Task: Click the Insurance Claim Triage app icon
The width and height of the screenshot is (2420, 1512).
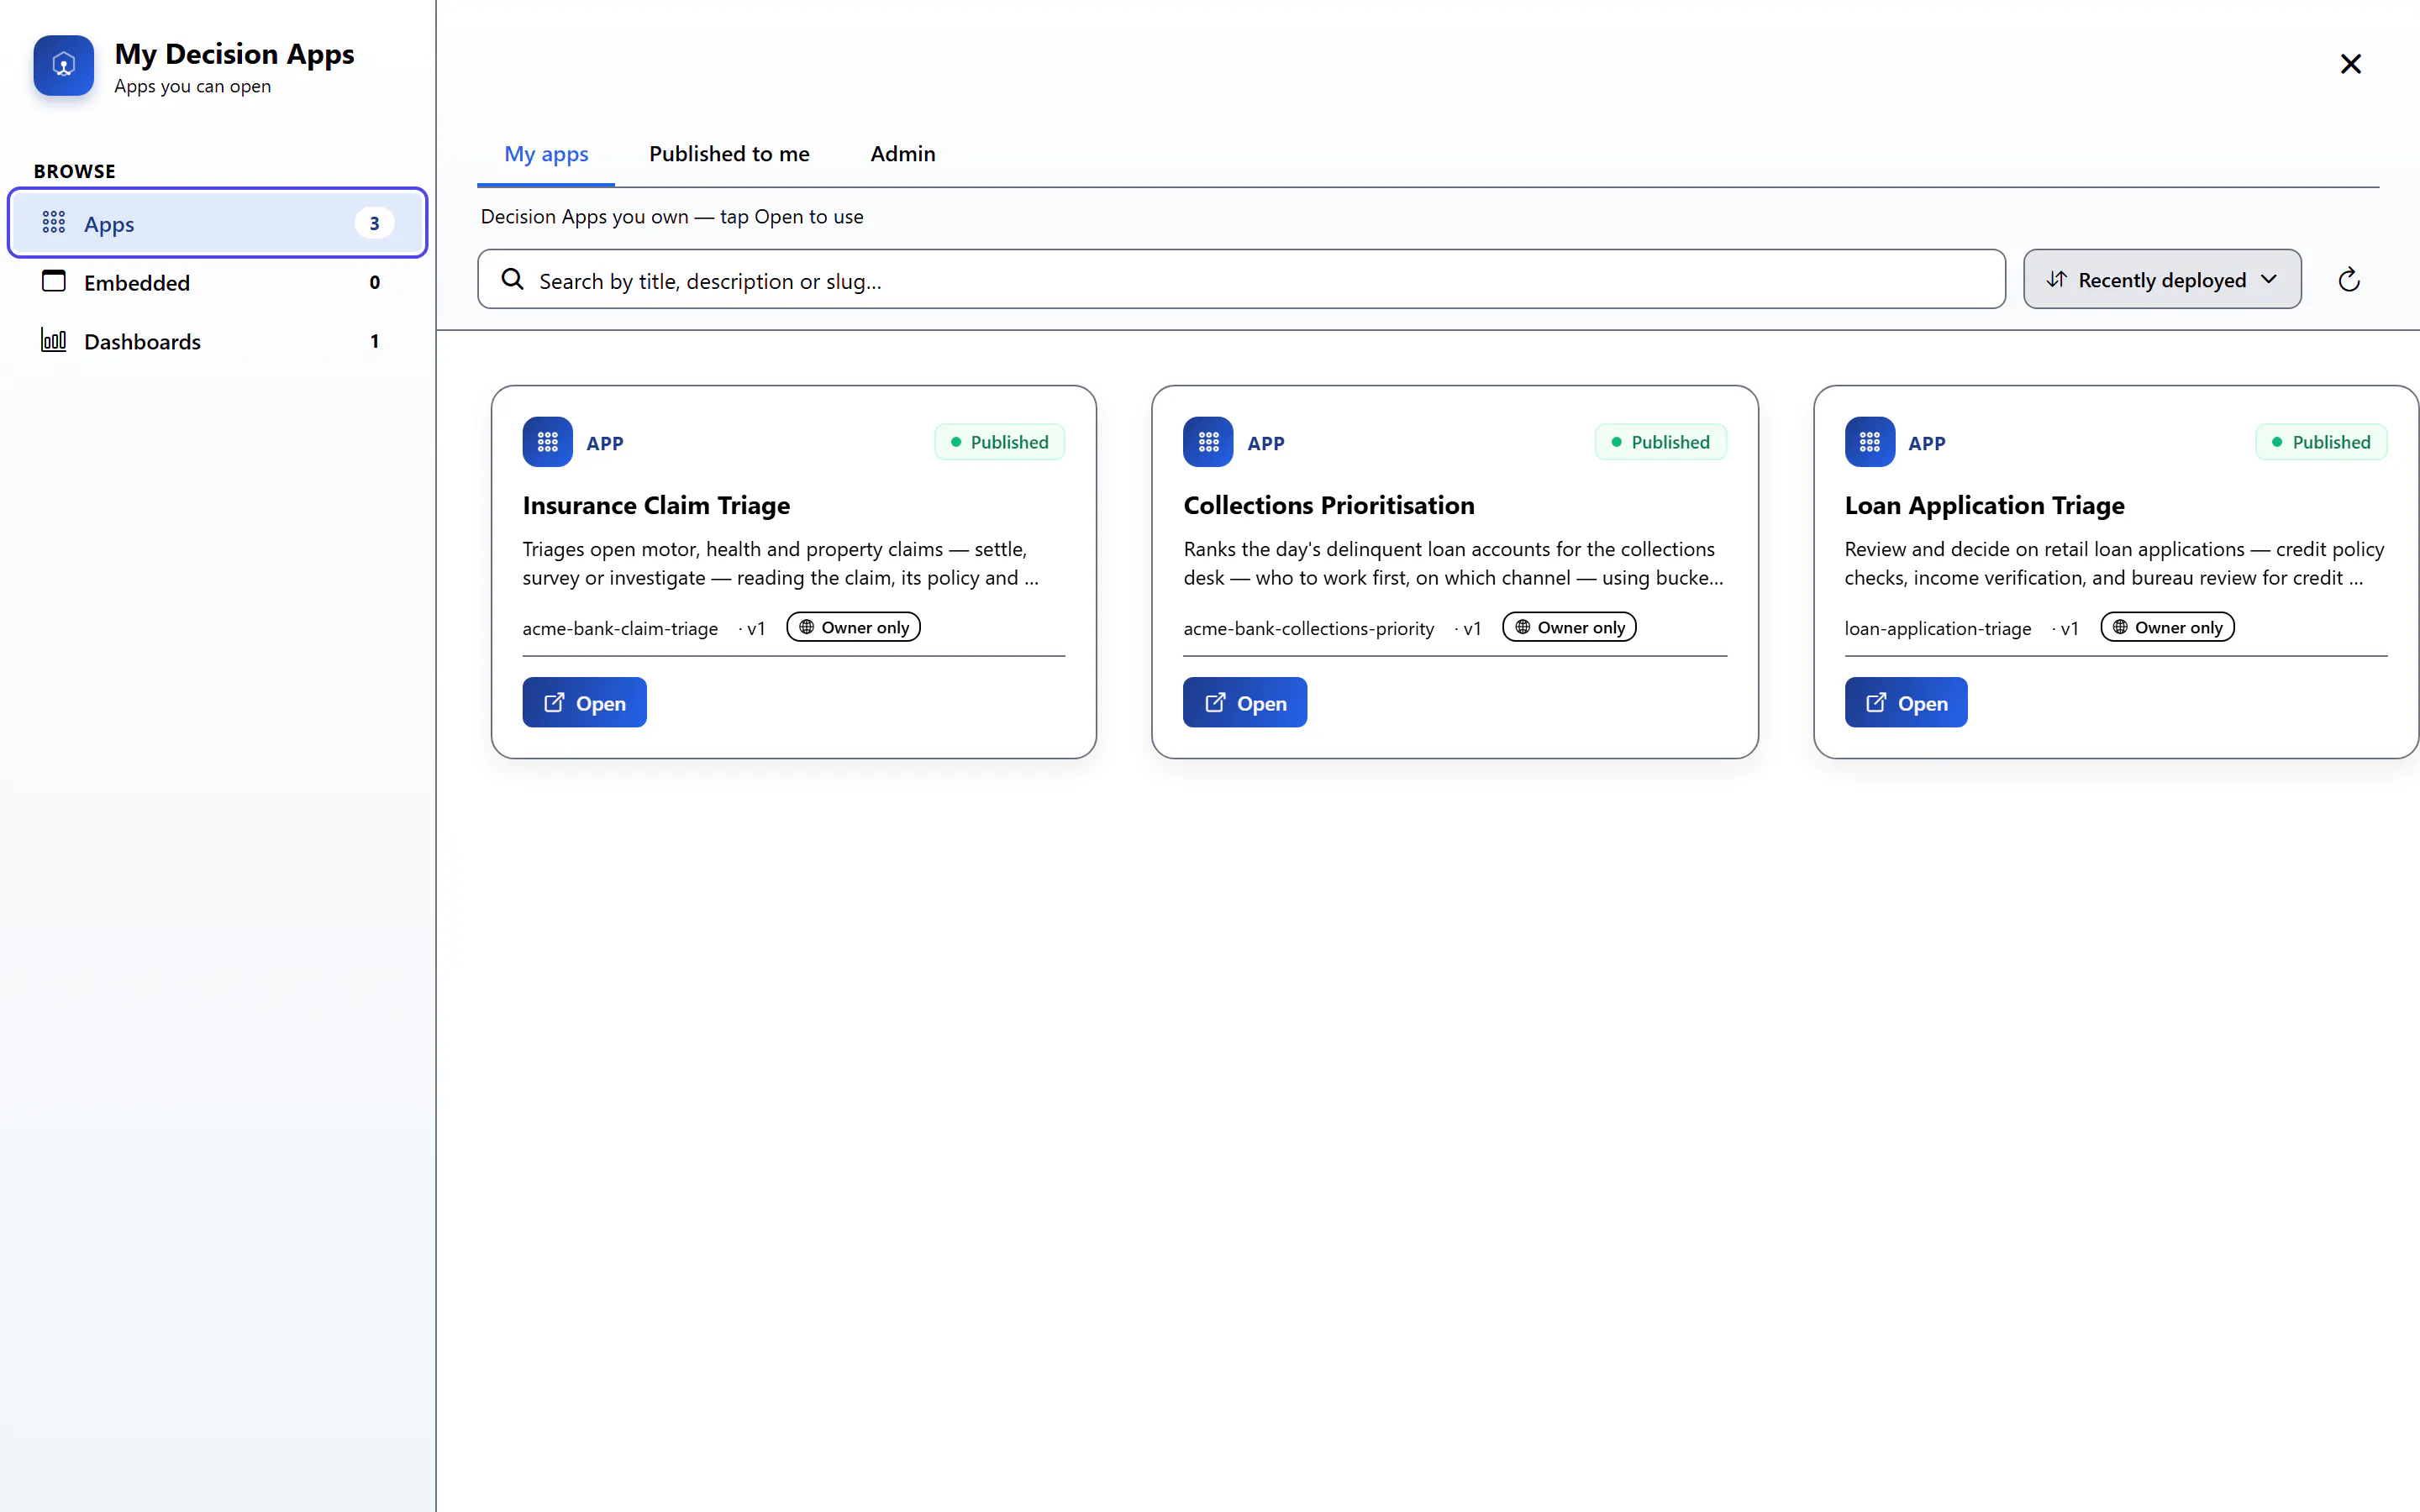Action: (547, 442)
